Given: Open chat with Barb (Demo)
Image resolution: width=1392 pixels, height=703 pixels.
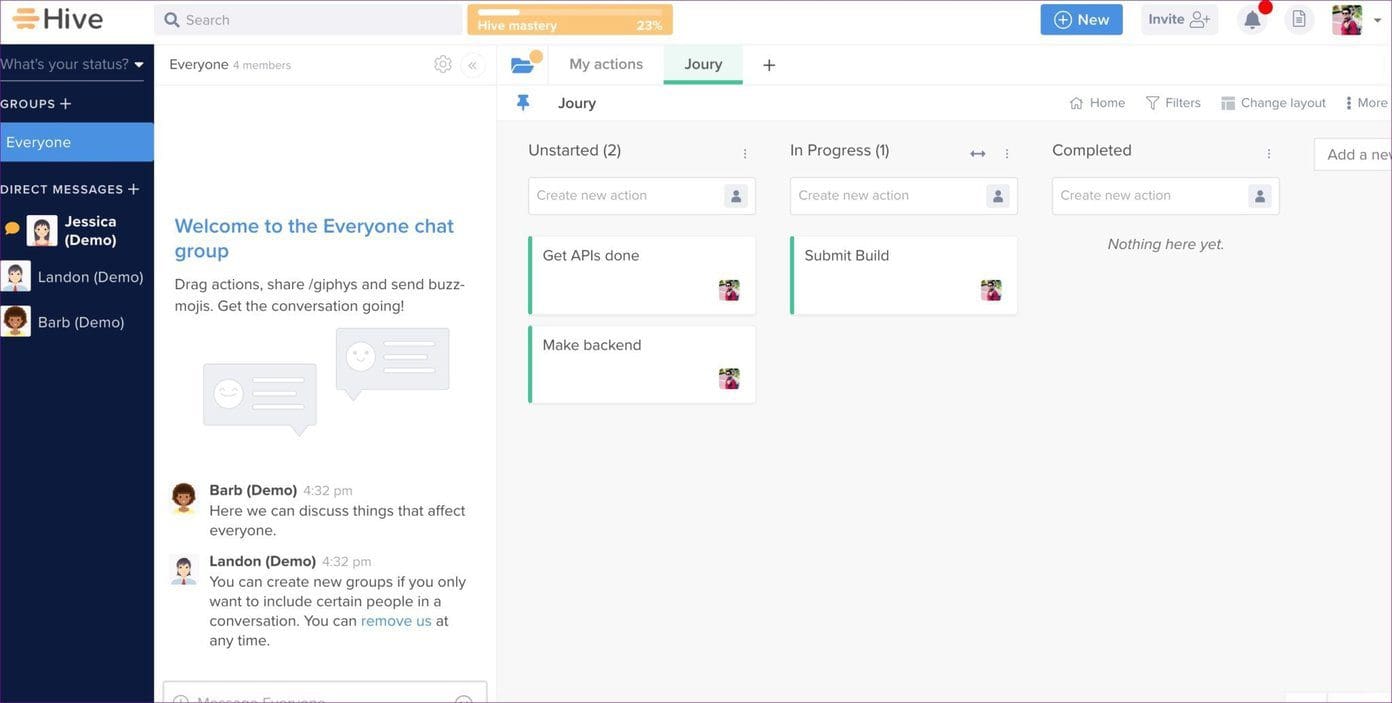Looking at the screenshot, I should click(77, 322).
